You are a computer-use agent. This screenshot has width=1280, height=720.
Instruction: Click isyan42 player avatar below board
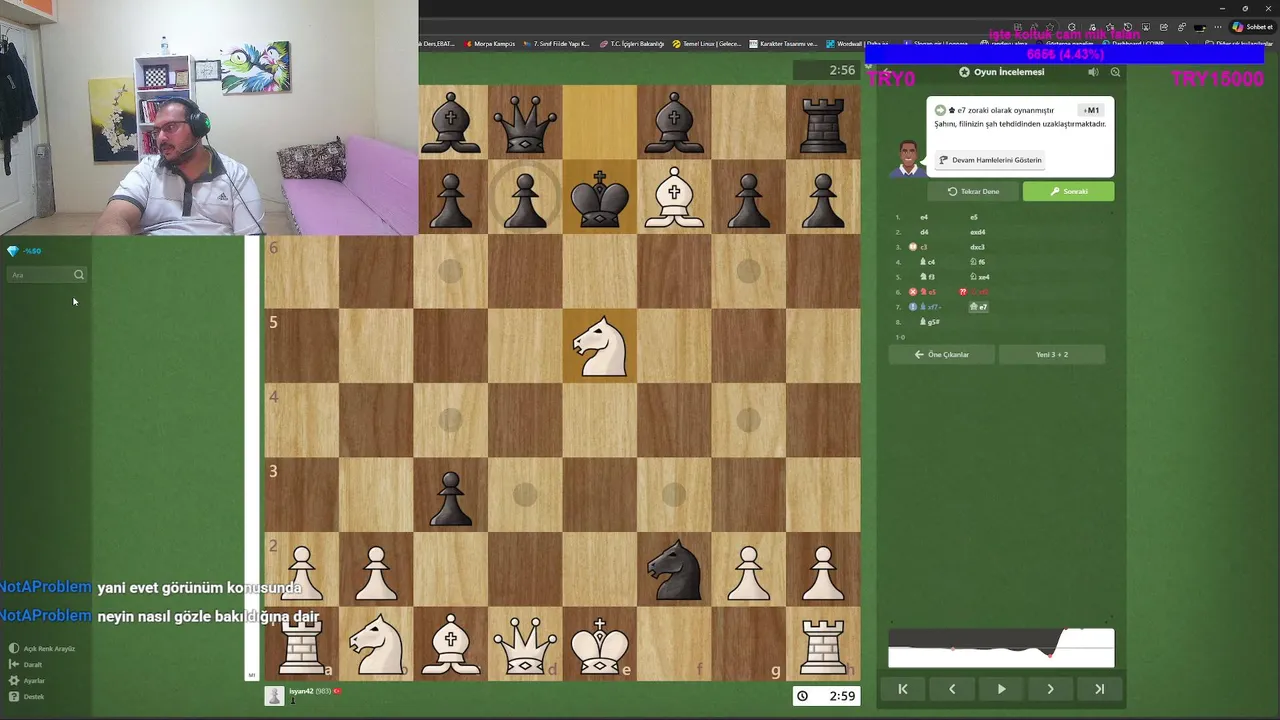274,696
